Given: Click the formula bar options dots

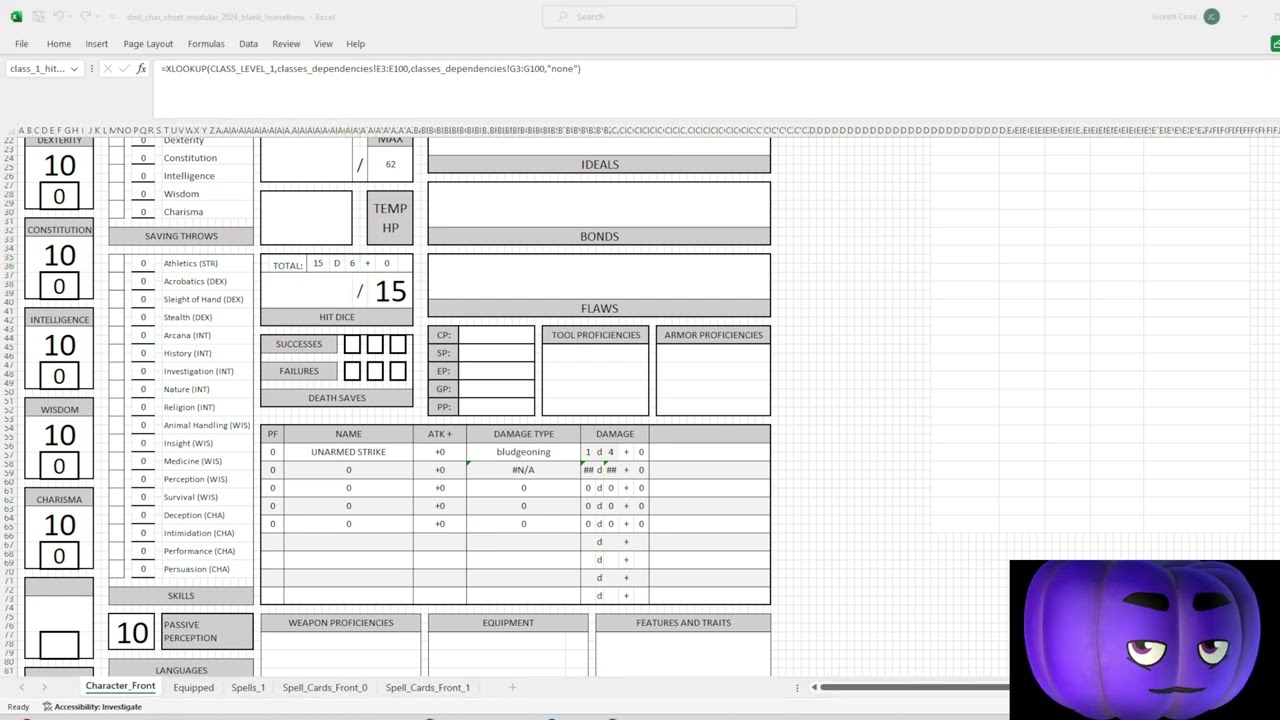Looking at the screenshot, I should [x=92, y=69].
